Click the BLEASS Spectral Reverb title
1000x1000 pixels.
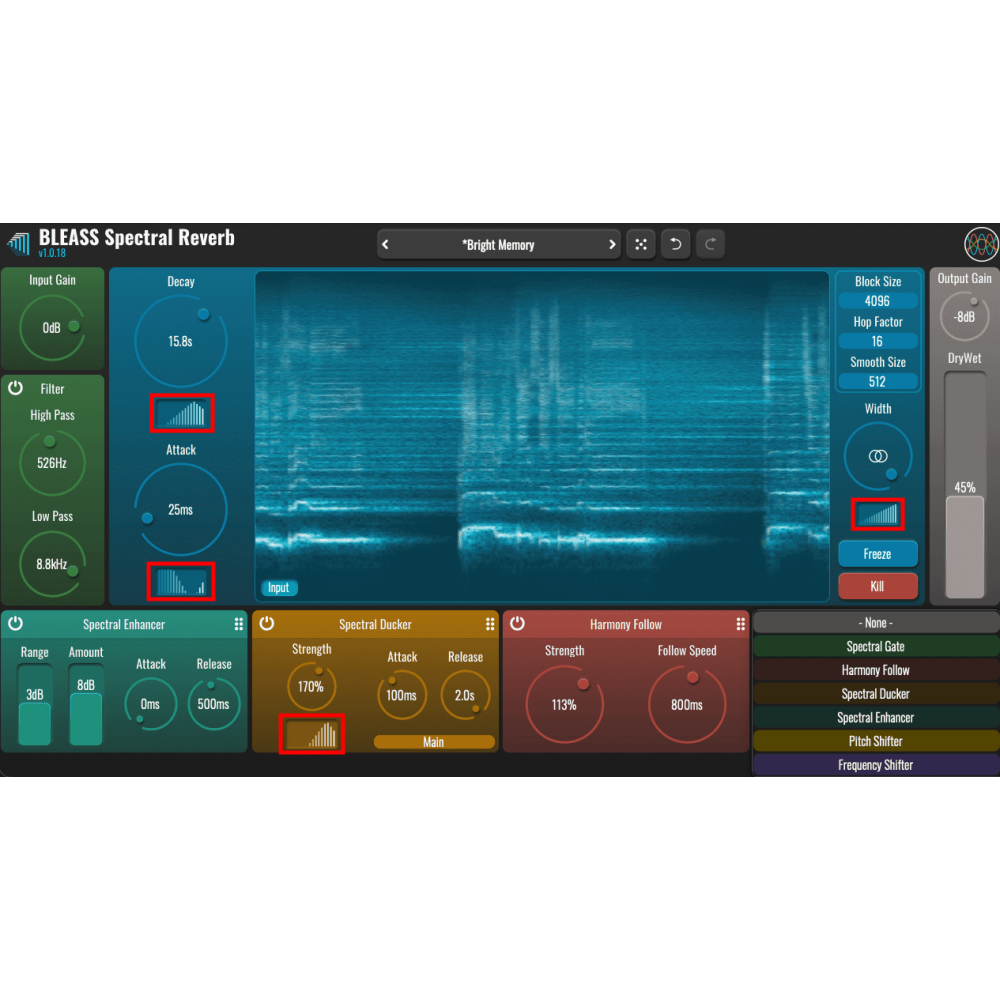point(136,237)
